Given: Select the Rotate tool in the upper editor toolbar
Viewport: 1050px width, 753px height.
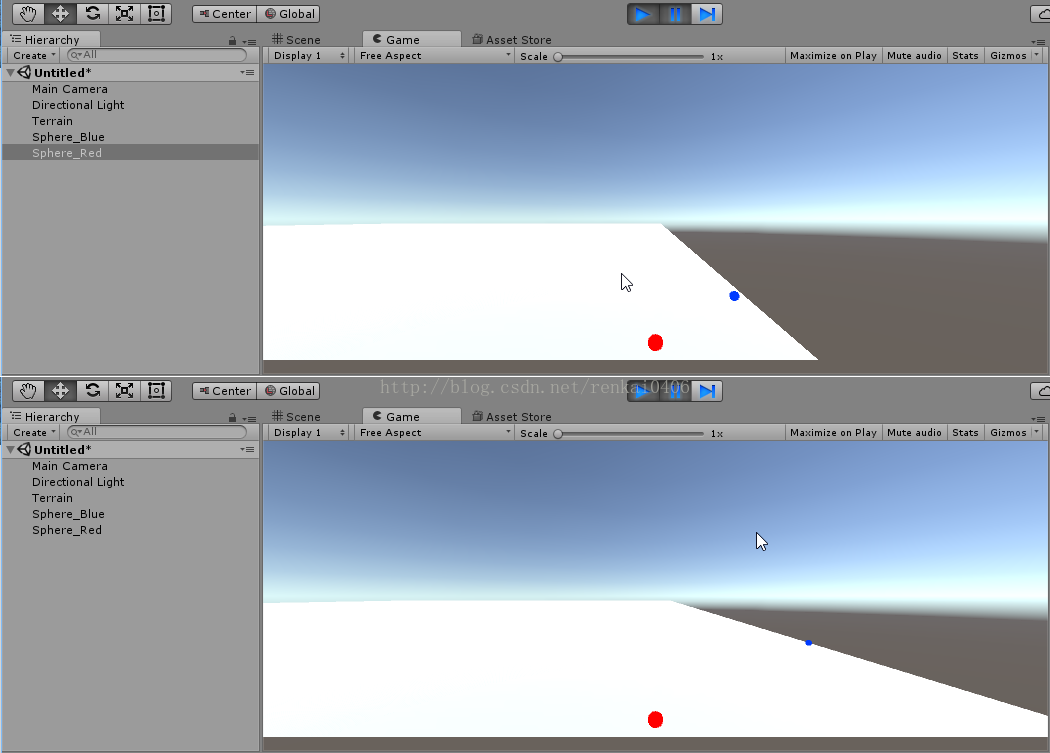Looking at the screenshot, I should click(92, 13).
